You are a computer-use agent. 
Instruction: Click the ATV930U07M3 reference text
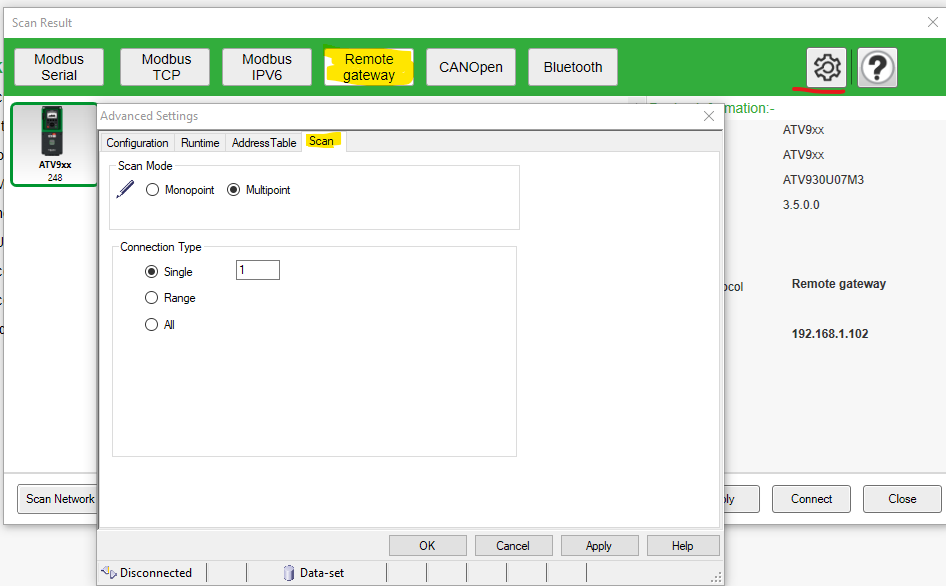(x=823, y=180)
